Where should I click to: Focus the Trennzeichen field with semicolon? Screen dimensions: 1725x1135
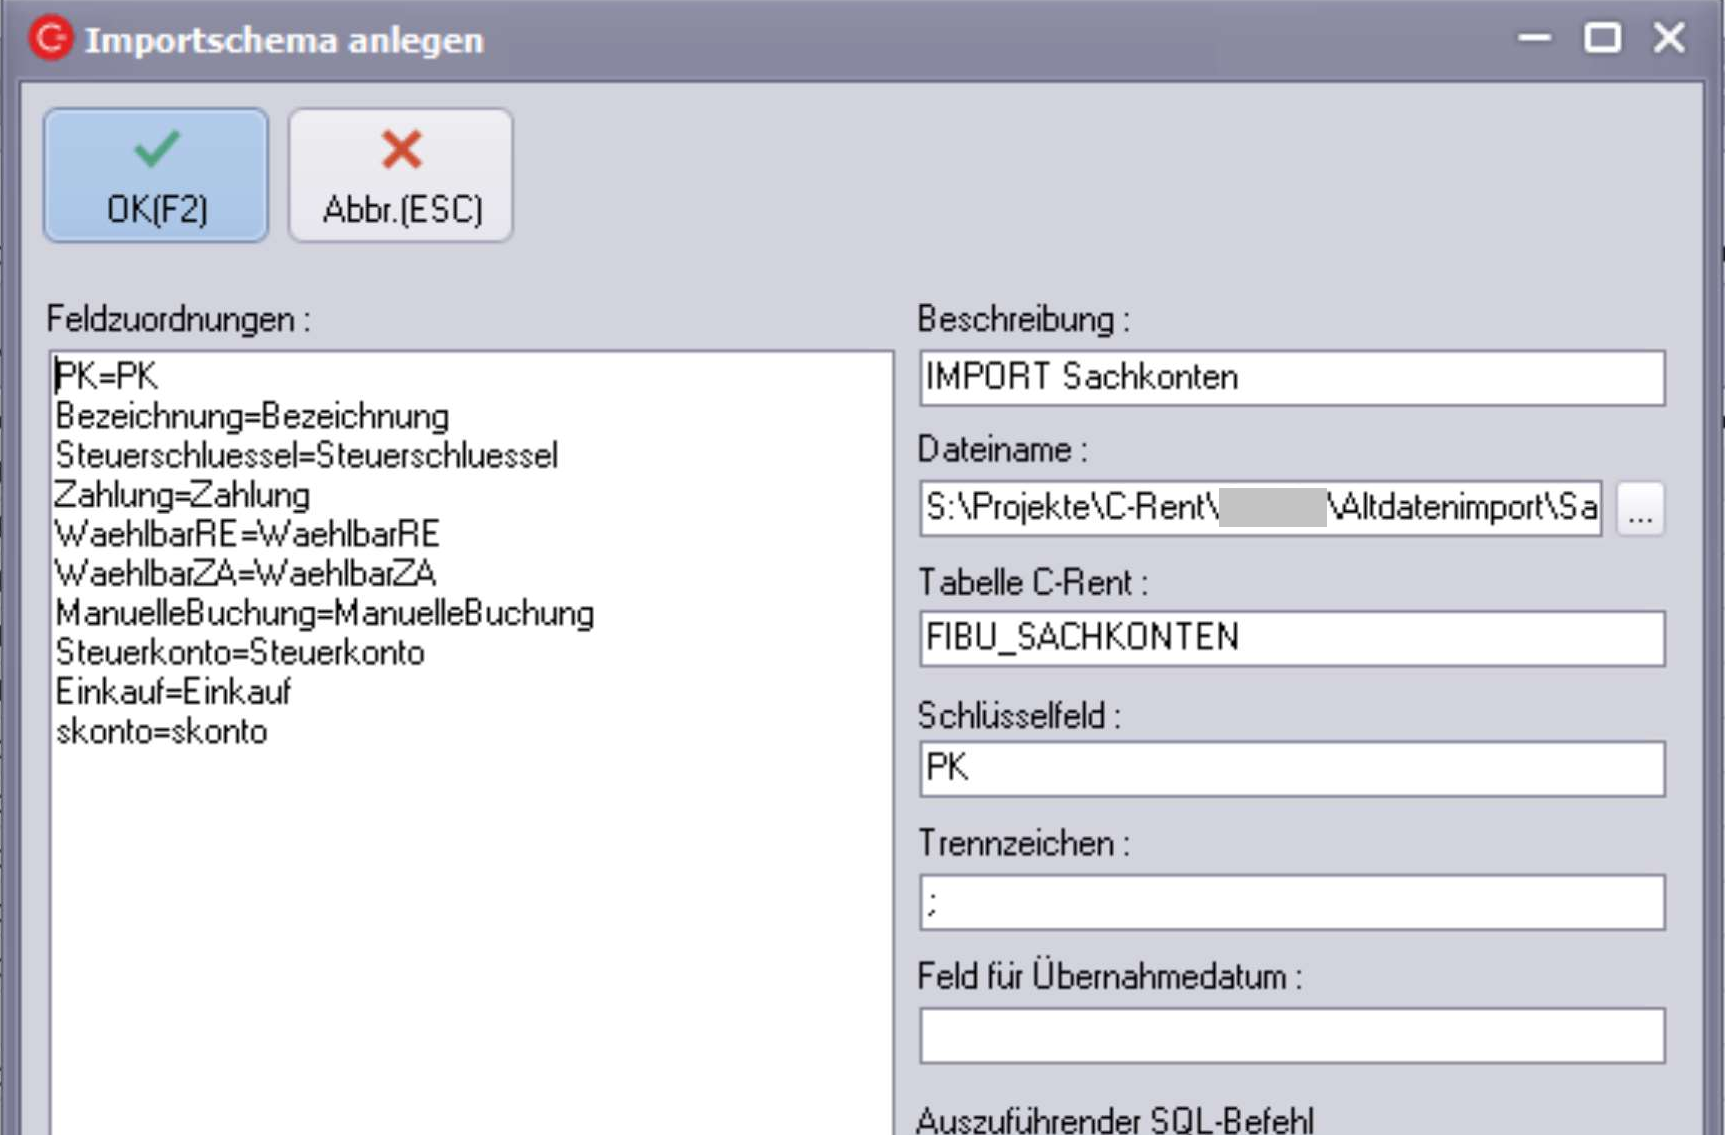(1291, 902)
